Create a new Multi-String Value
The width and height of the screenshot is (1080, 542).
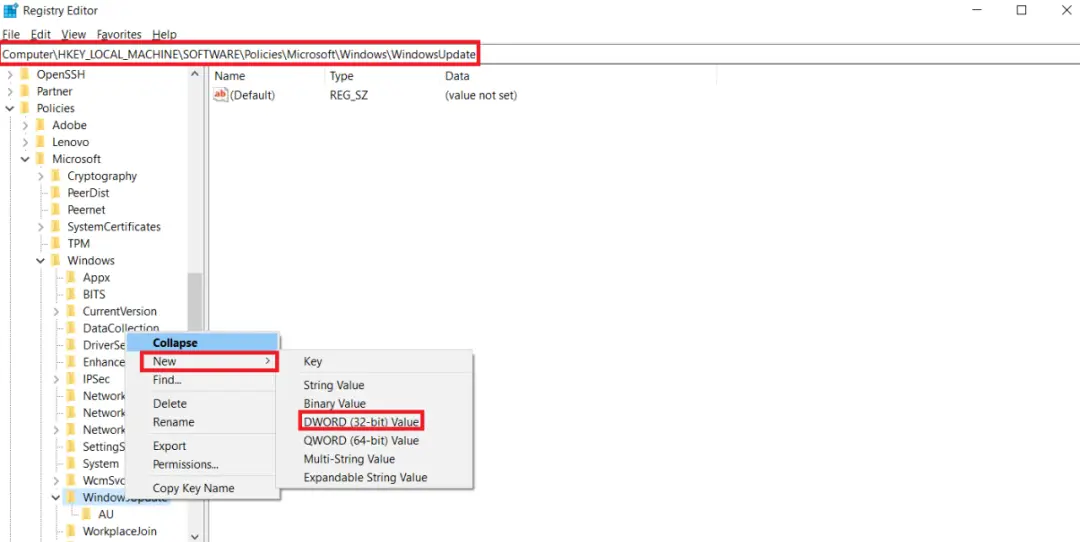click(x=375, y=459)
